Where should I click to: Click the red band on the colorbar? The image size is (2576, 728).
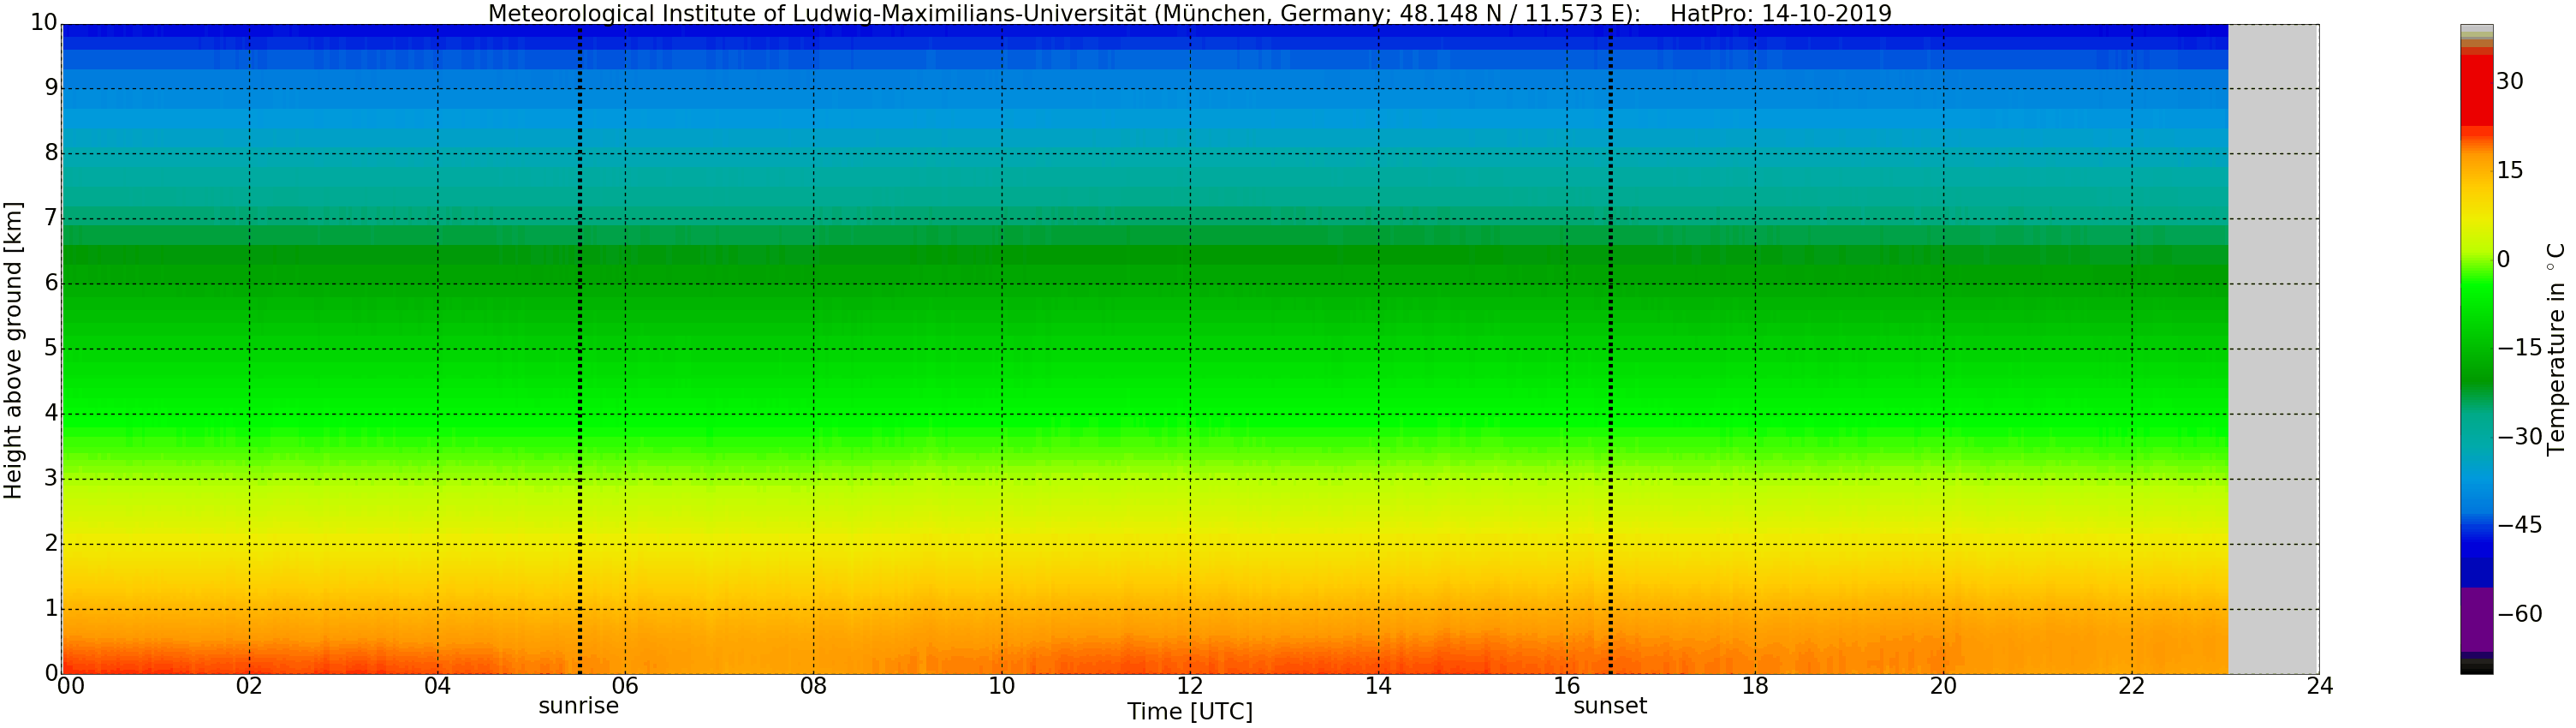pyautogui.click(x=2476, y=90)
